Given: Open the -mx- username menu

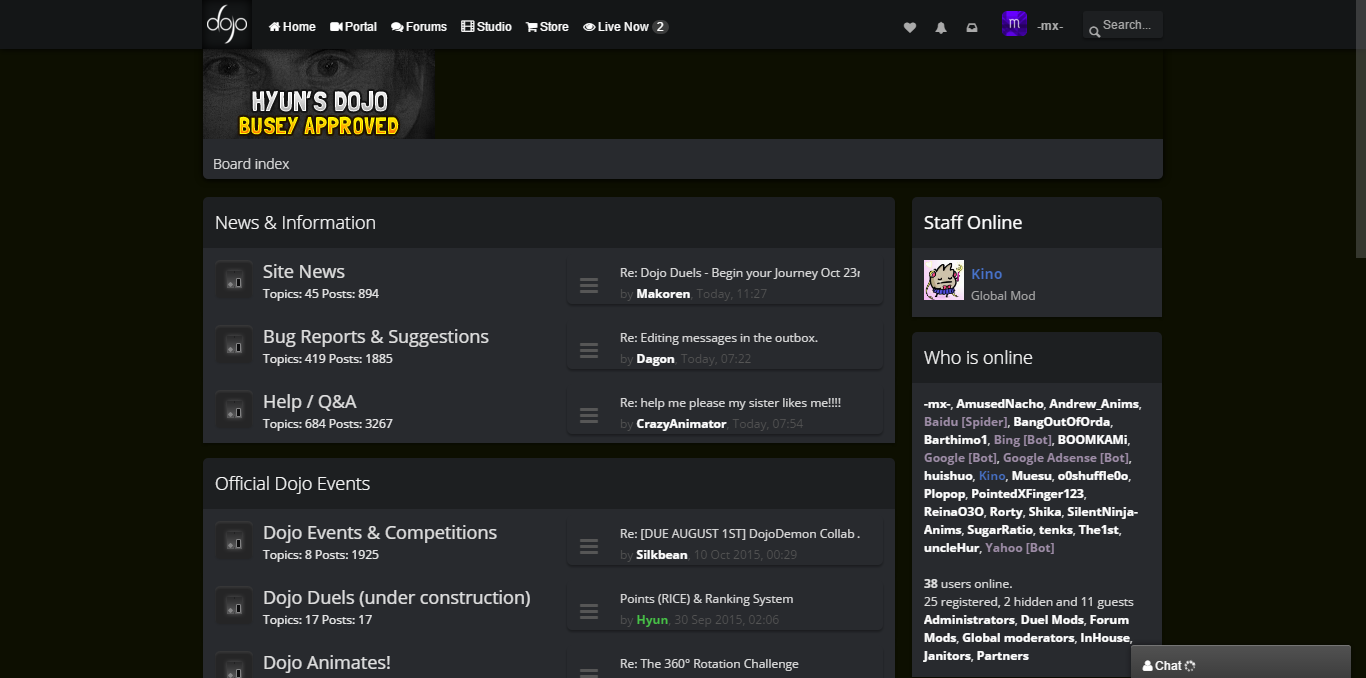Looking at the screenshot, I should (1050, 26).
